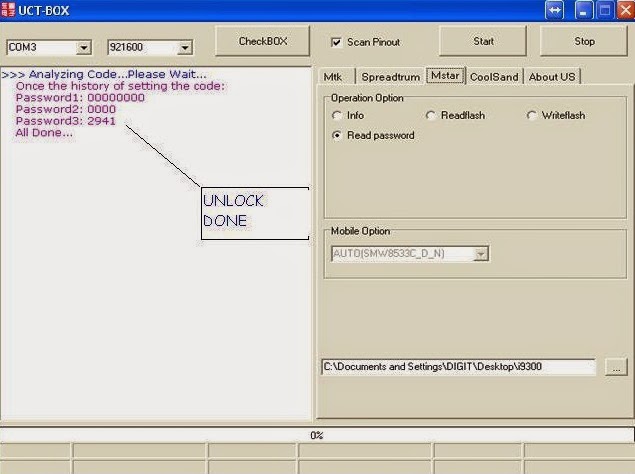Toggle the Scan Pinout checkbox
The image size is (635, 474).
point(336,42)
